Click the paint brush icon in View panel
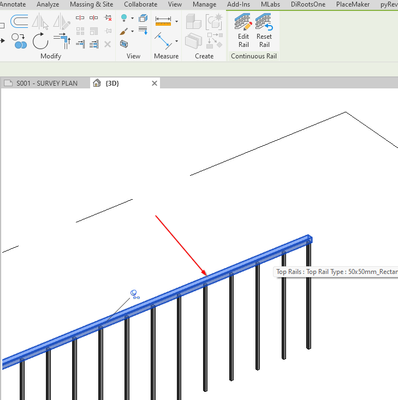This screenshot has width=398, height=400. tap(124, 31)
